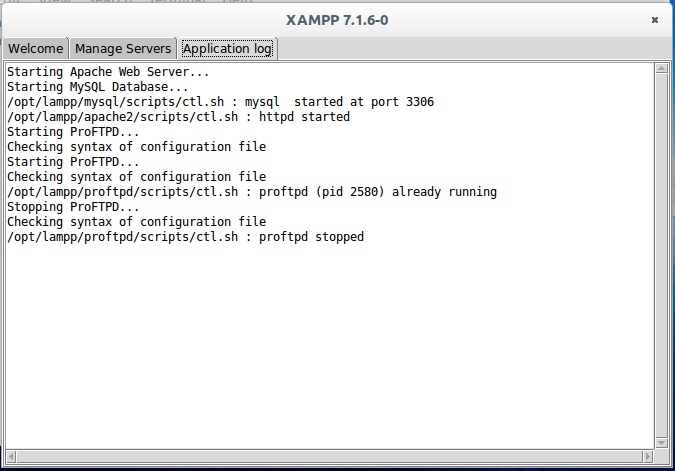
Task: Click the last 'Checking syntax of configuration file' line
Action: point(136,222)
